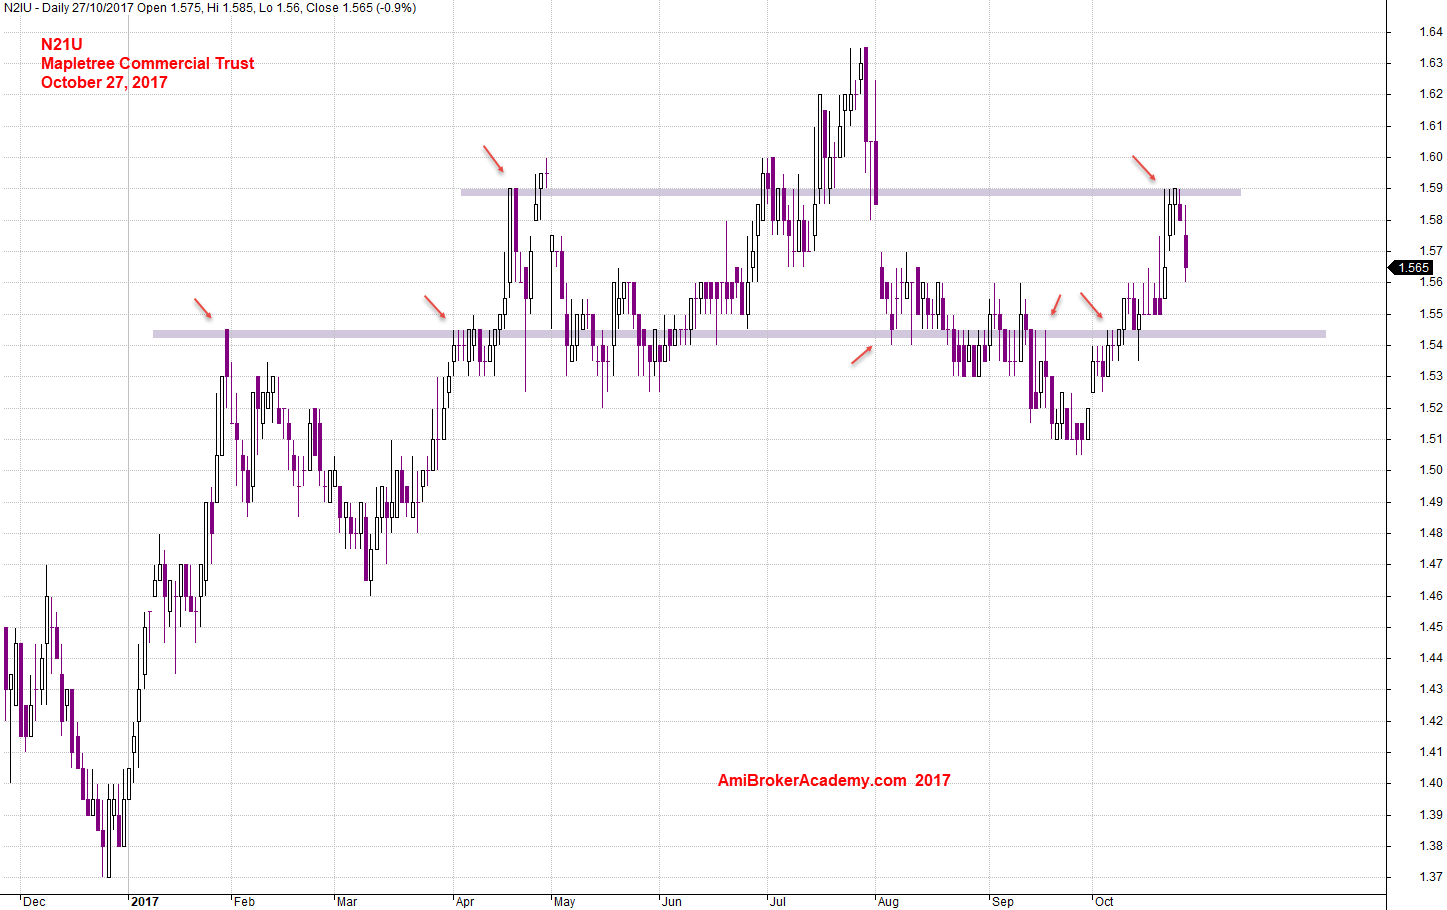Click the Aug month label
The height and width of the screenshot is (910, 1447).
pyautogui.click(x=888, y=902)
